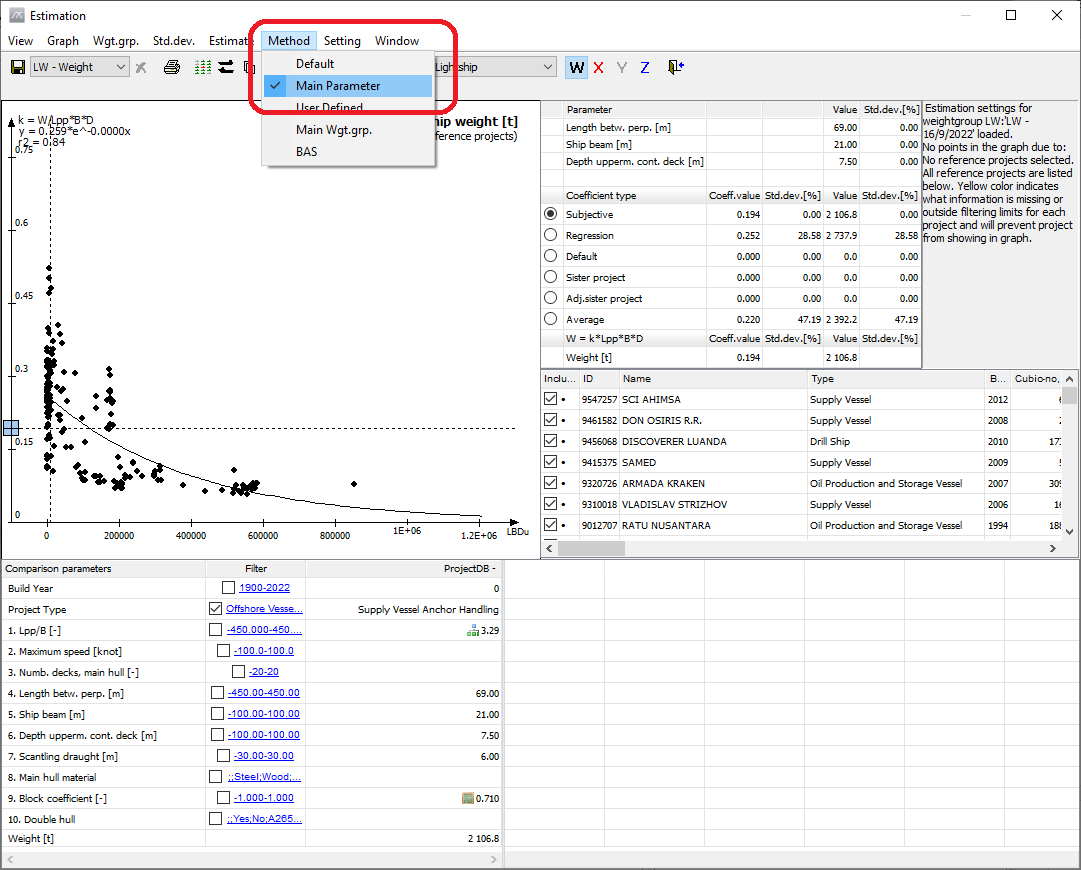Click the green dotted grid icon
The image size is (1081, 870).
[202, 67]
